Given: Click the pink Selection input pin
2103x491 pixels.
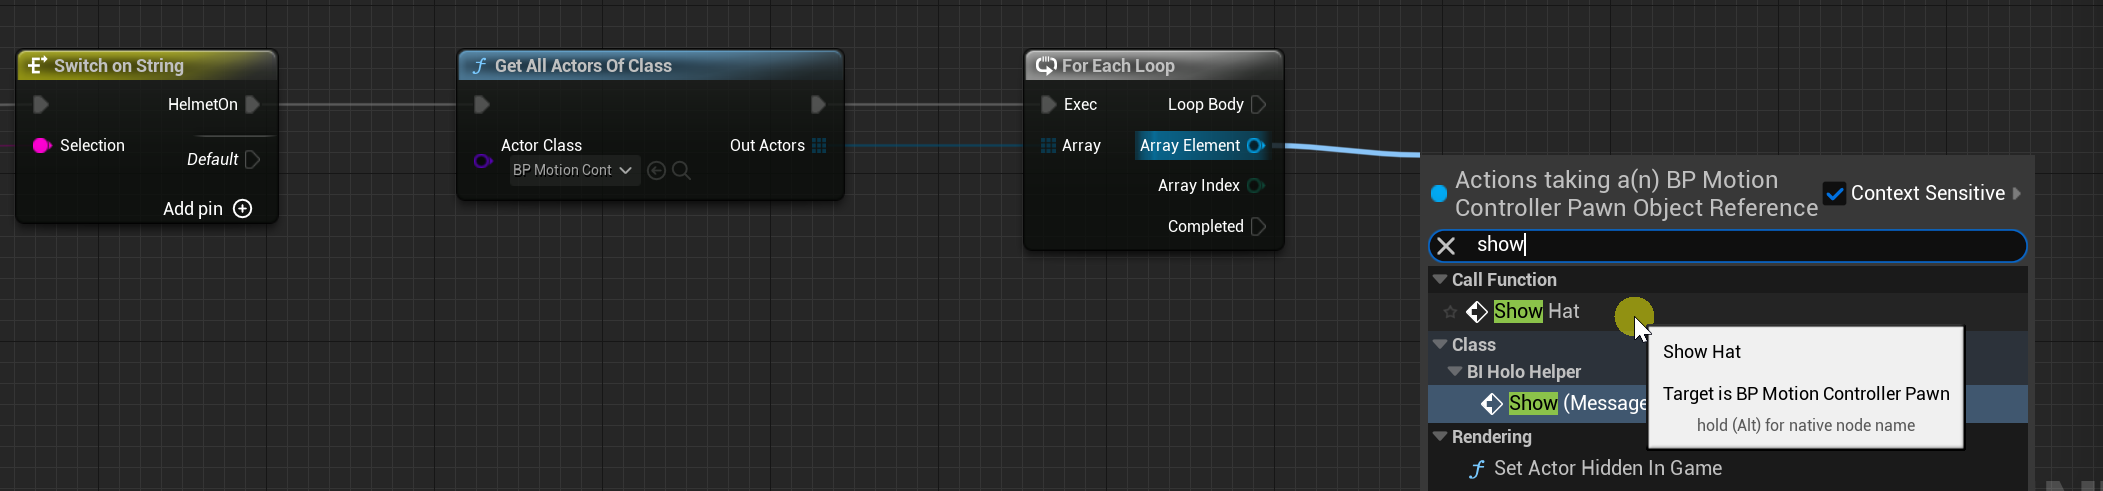Looking at the screenshot, I should point(42,146).
